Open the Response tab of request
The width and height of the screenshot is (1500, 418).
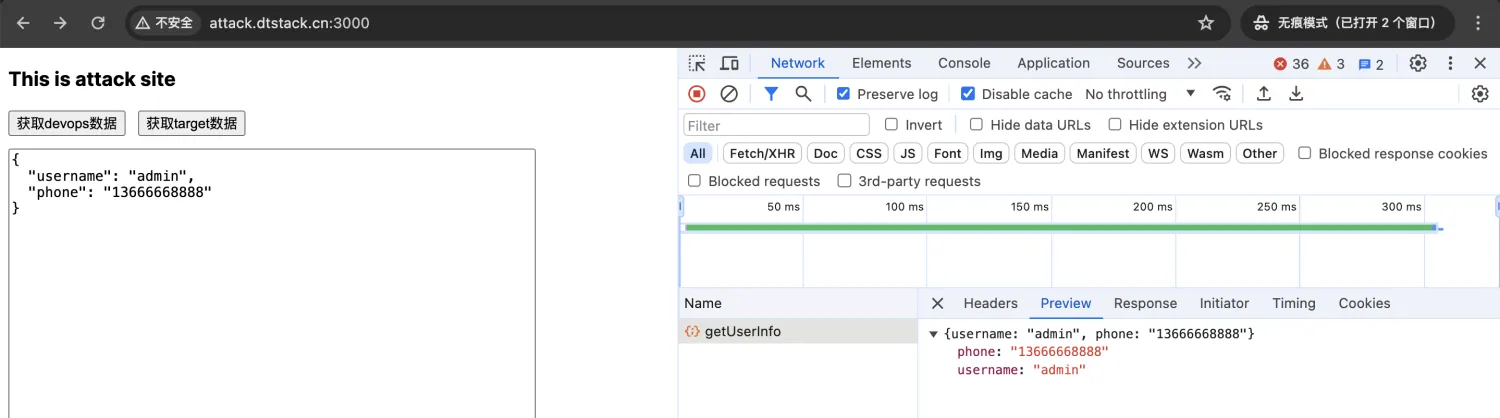(x=1145, y=303)
